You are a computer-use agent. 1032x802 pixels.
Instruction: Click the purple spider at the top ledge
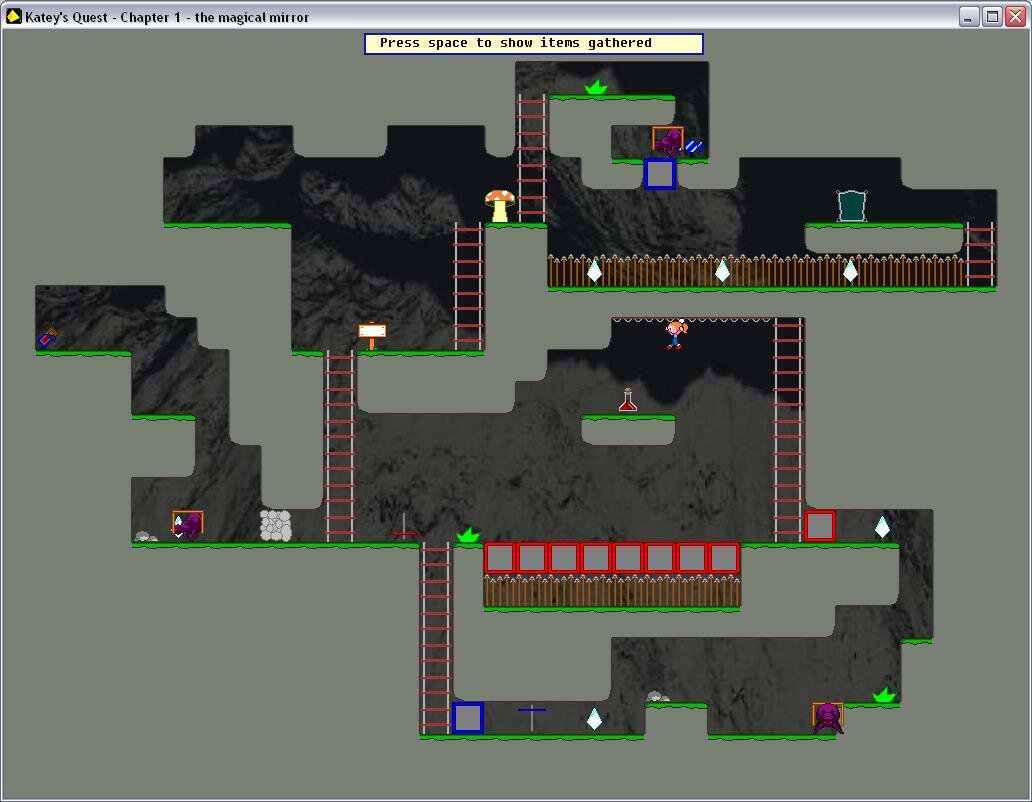tap(669, 141)
